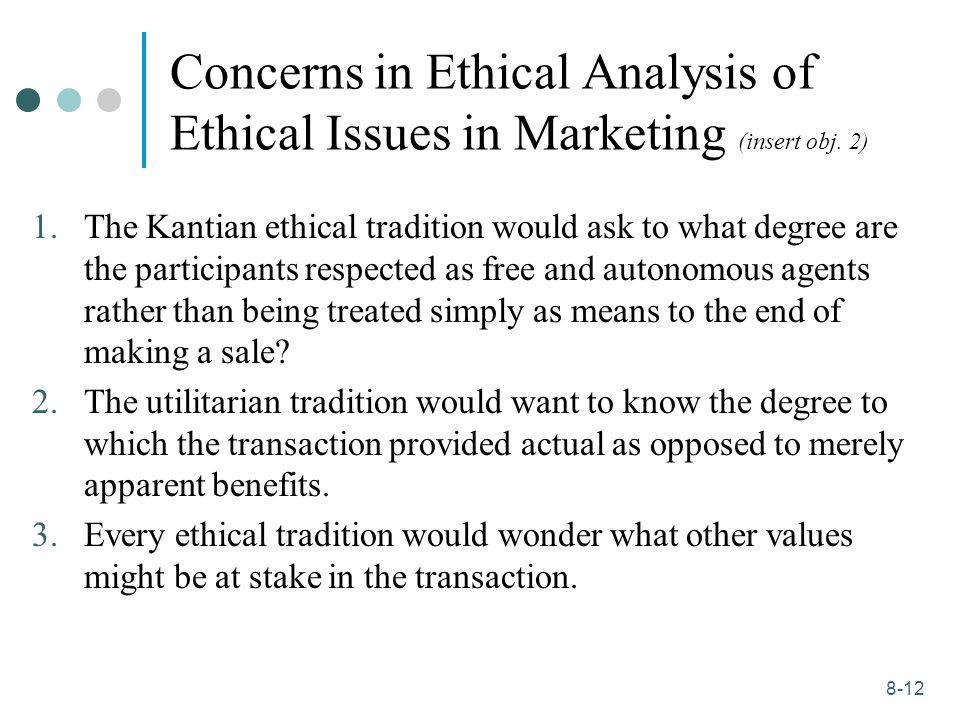960x720 pixels.
Task: Click the blue vertical title bar
Action: coord(144,100)
